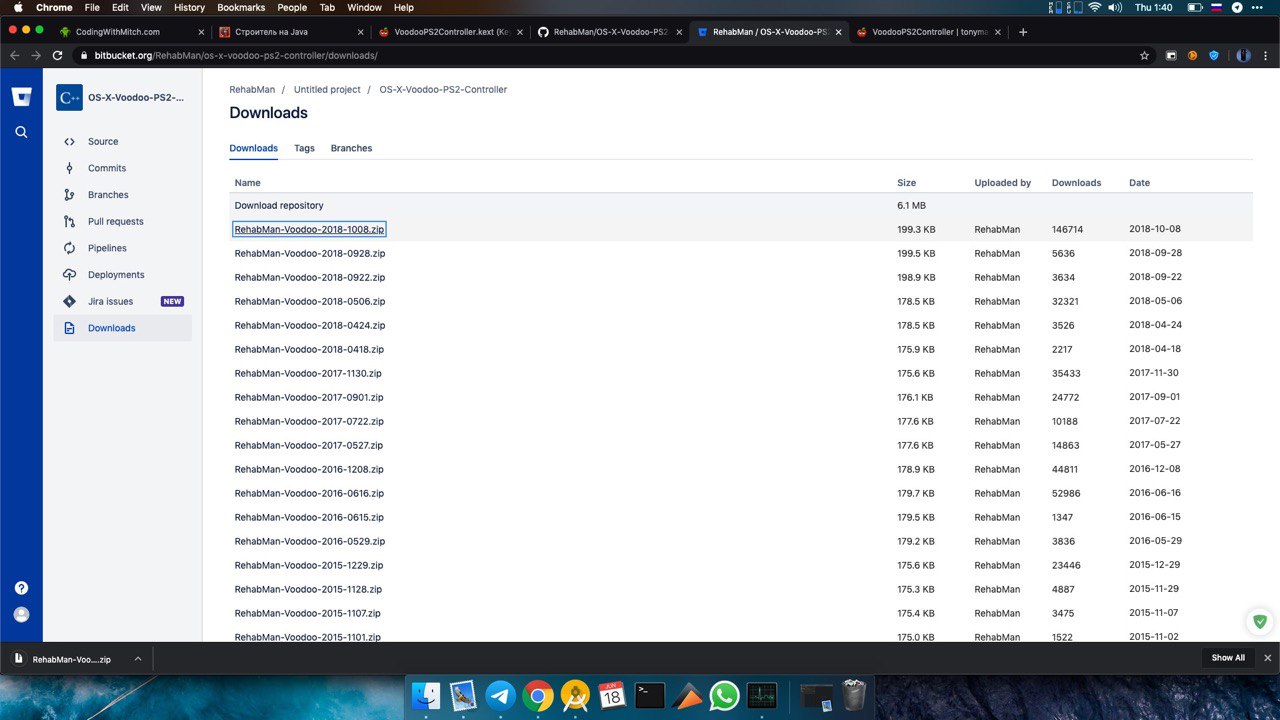Open the History menu

tap(189, 7)
